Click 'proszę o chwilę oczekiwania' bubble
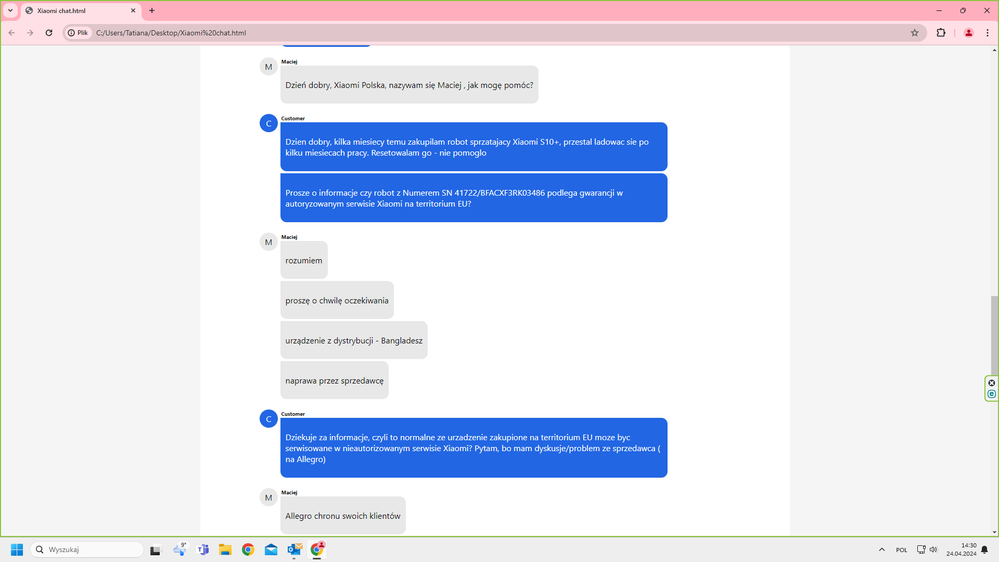 click(337, 300)
